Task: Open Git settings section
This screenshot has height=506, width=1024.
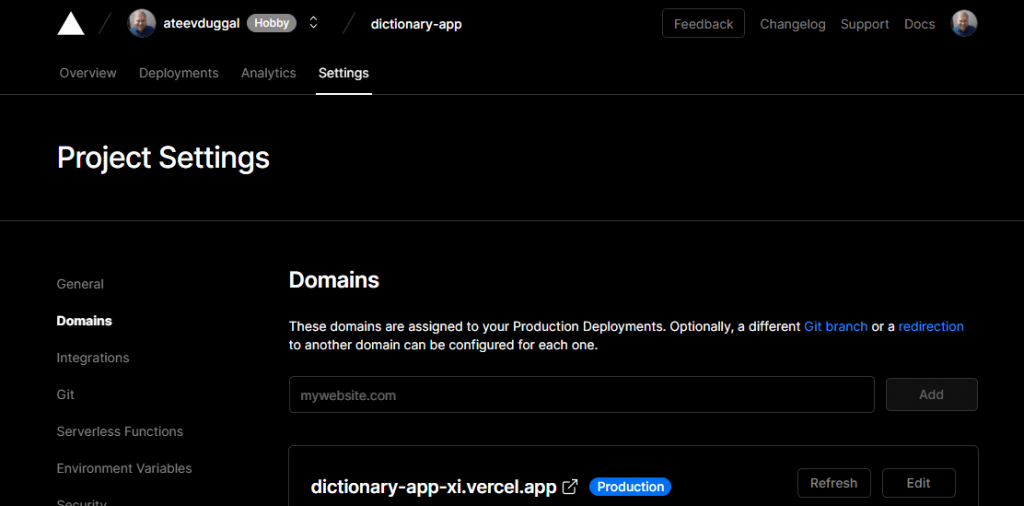Action: point(65,394)
